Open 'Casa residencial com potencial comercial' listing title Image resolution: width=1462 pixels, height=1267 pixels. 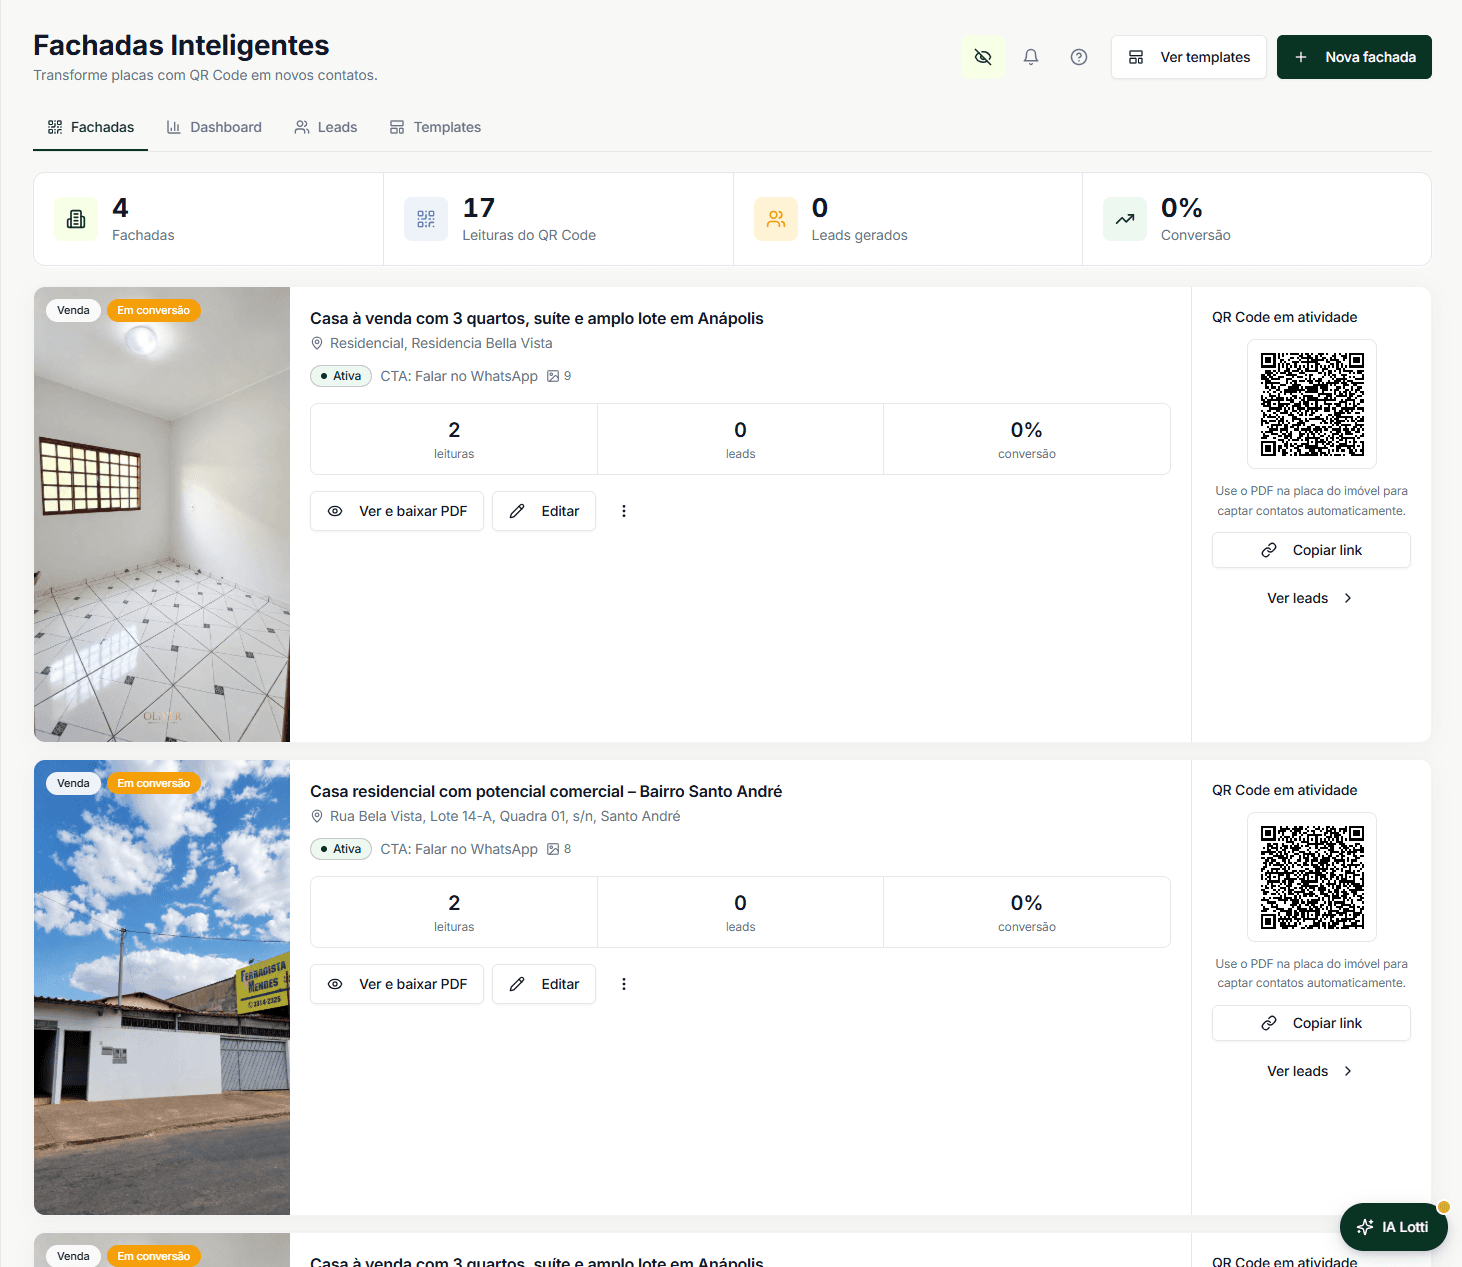click(546, 791)
